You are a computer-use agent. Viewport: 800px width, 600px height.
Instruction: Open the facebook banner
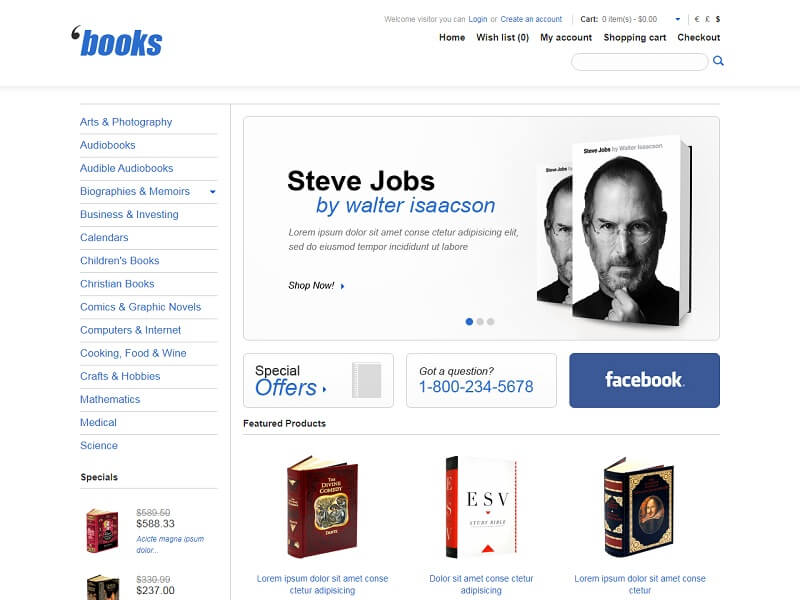[x=644, y=380]
